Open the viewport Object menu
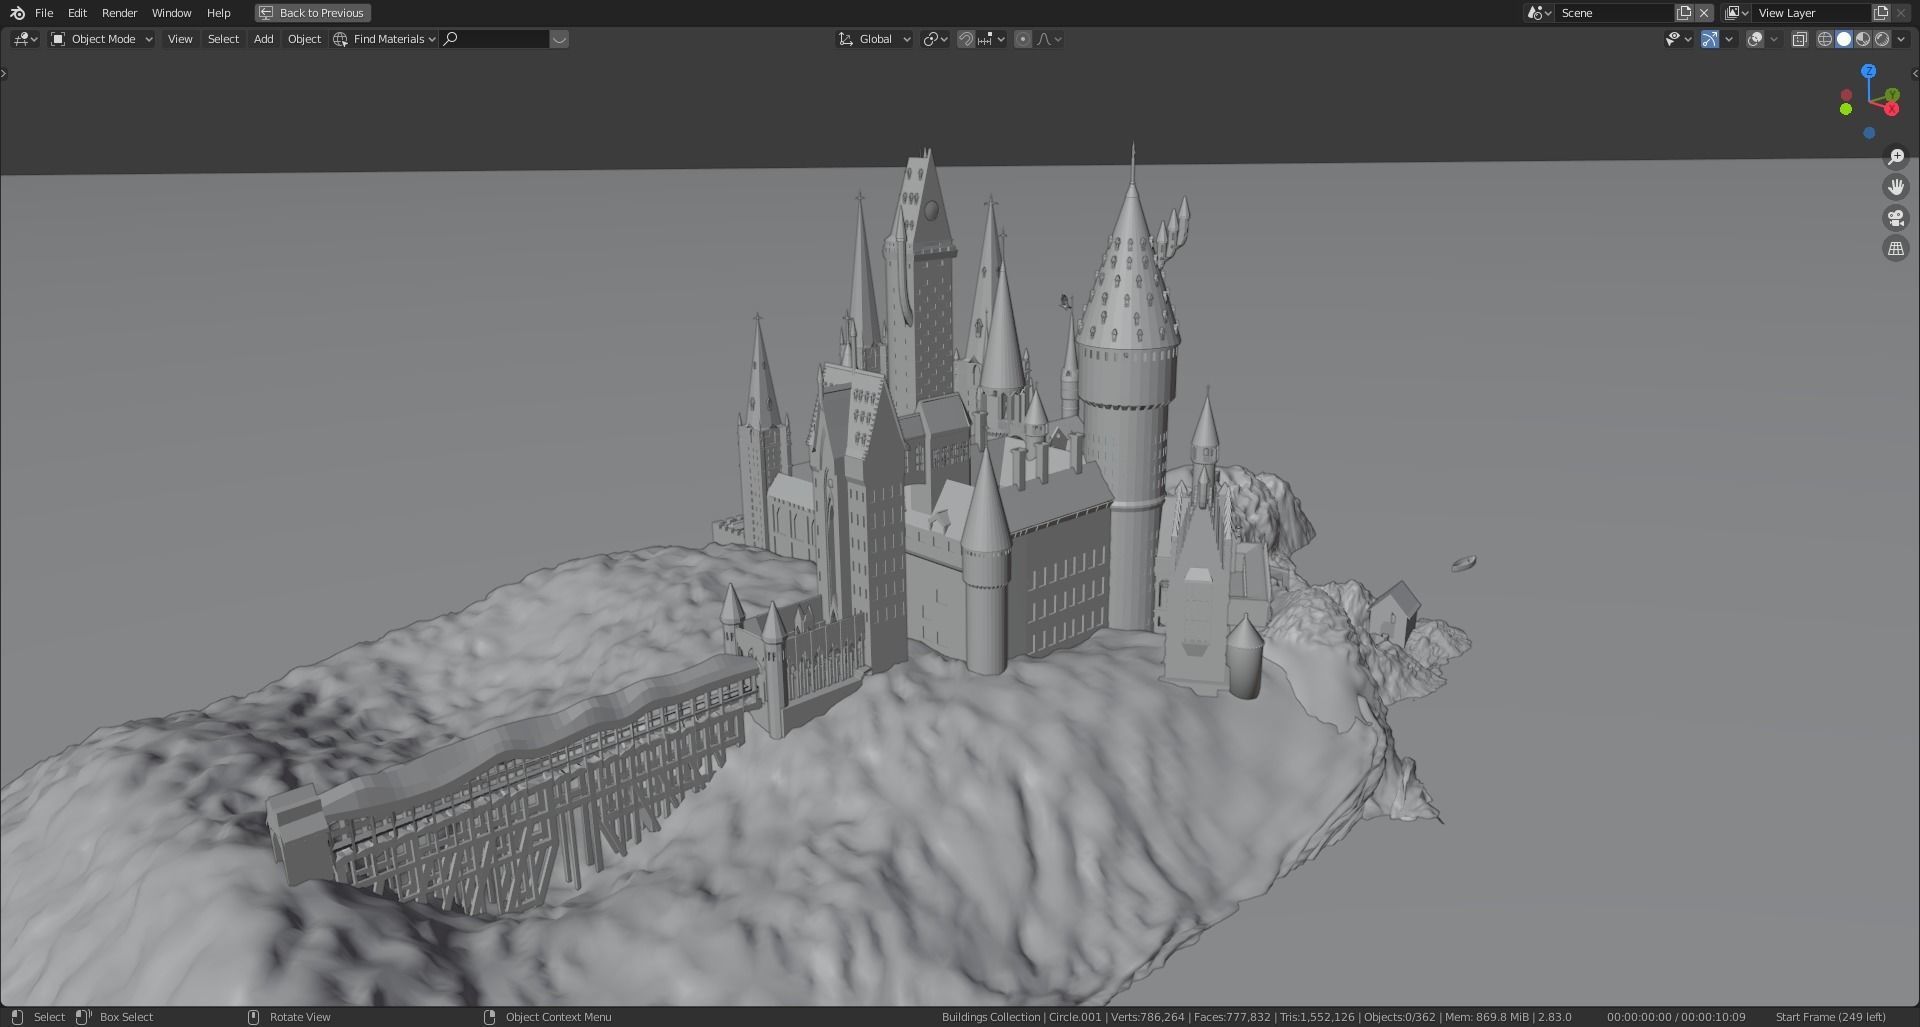1920x1027 pixels. pos(304,39)
